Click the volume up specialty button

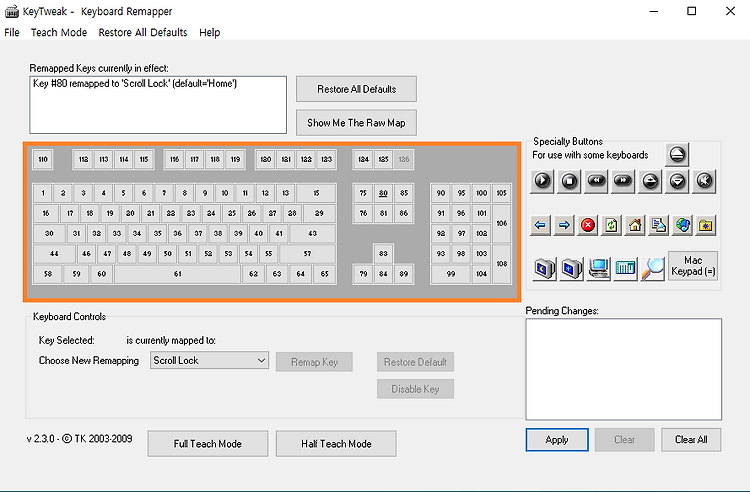650,181
